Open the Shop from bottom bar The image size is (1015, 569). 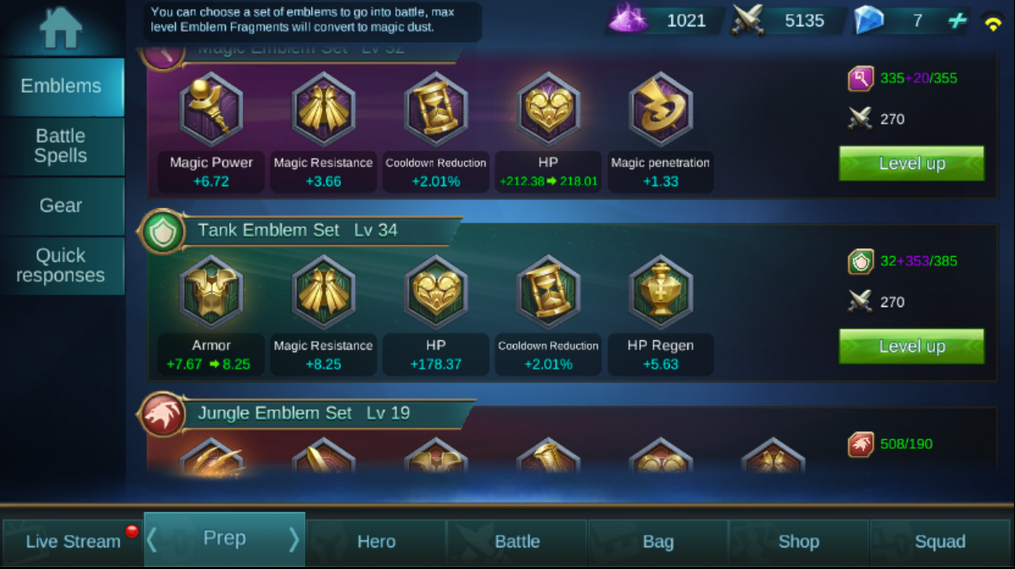tap(799, 542)
